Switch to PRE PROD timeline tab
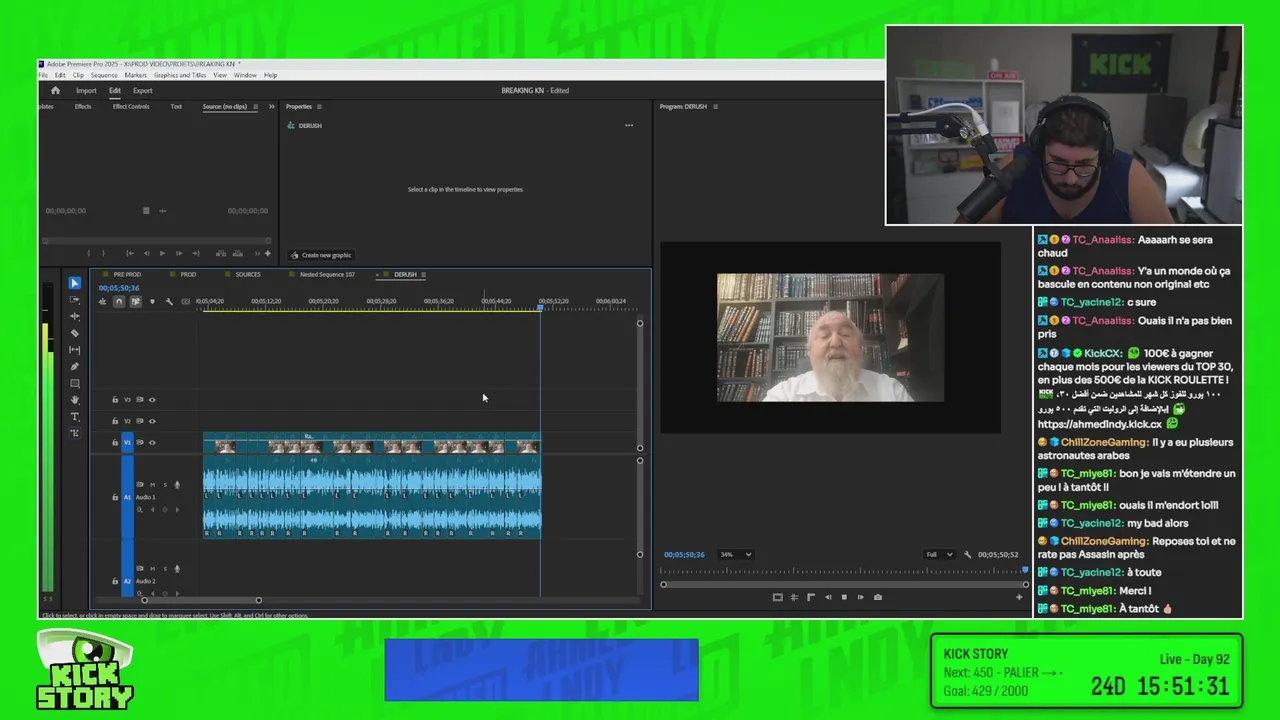This screenshot has height=720, width=1280. (x=127, y=274)
